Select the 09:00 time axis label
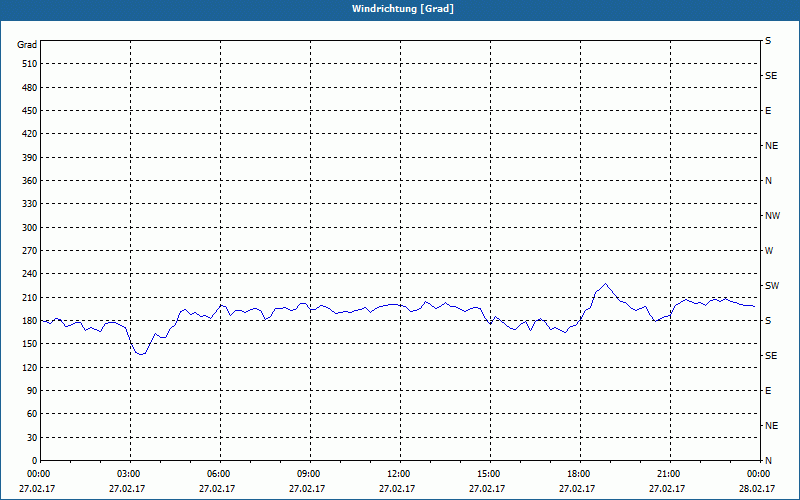Image resolution: width=800 pixels, height=500 pixels. tap(310, 474)
